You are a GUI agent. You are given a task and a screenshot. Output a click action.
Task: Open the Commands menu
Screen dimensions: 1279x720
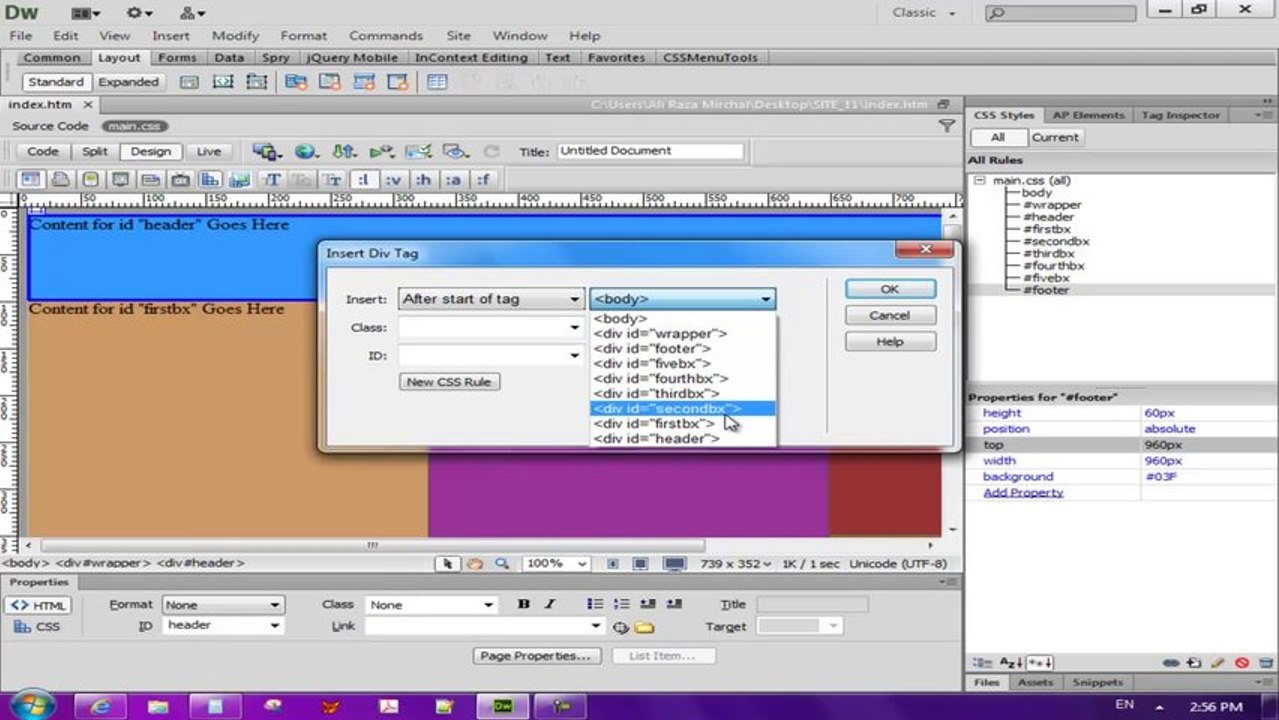tap(386, 35)
